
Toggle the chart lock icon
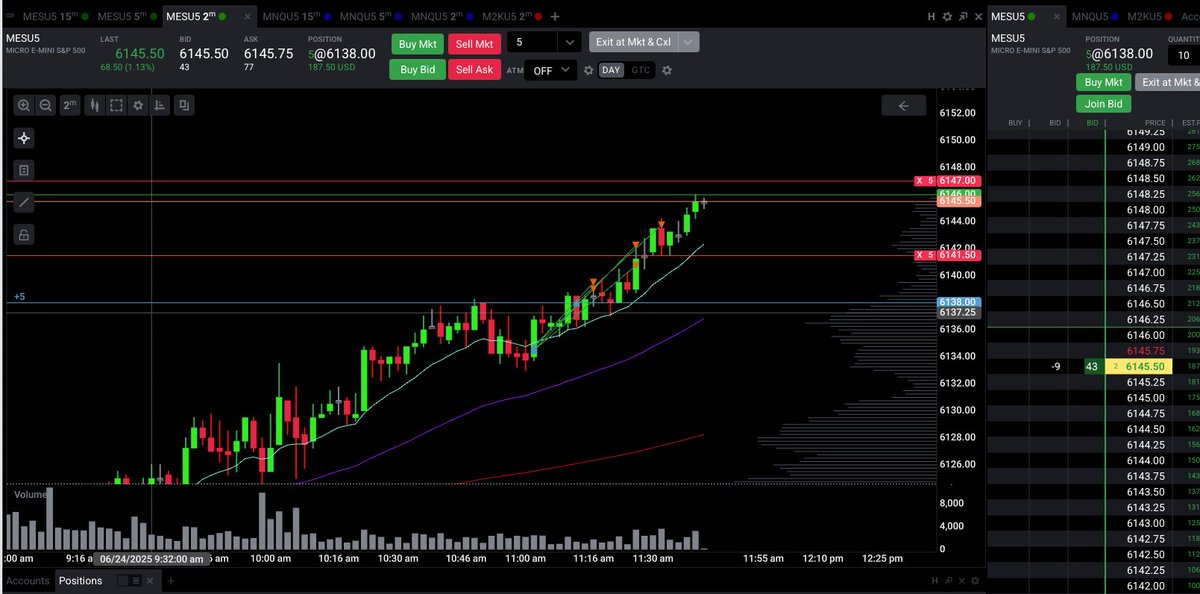24,233
